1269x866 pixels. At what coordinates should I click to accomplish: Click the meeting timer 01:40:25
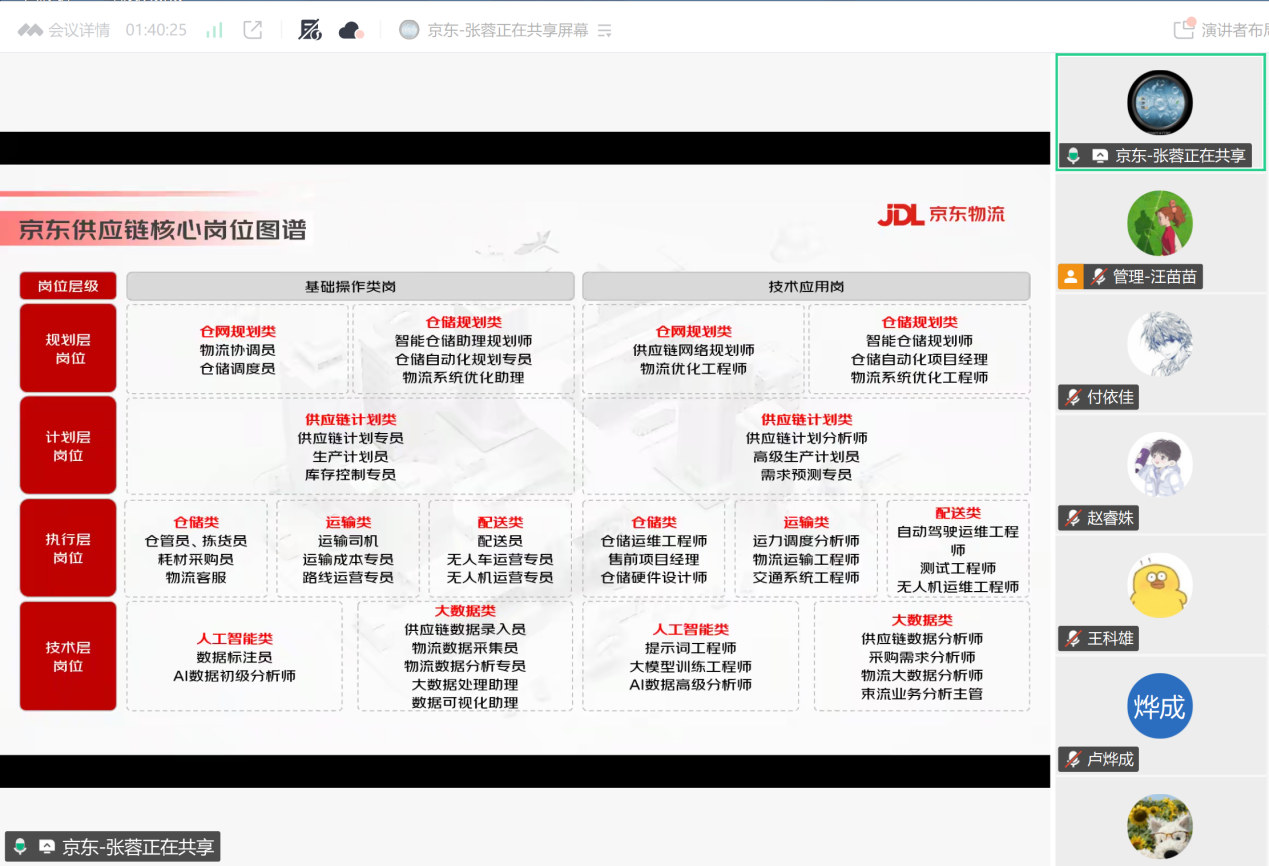(x=156, y=30)
